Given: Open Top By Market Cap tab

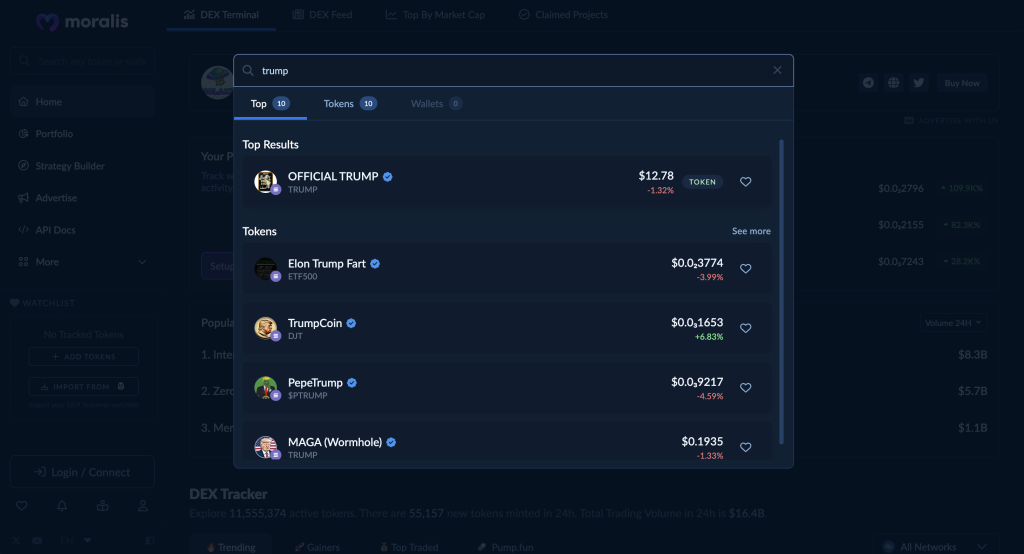Looking at the screenshot, I should tap(436, 14).
